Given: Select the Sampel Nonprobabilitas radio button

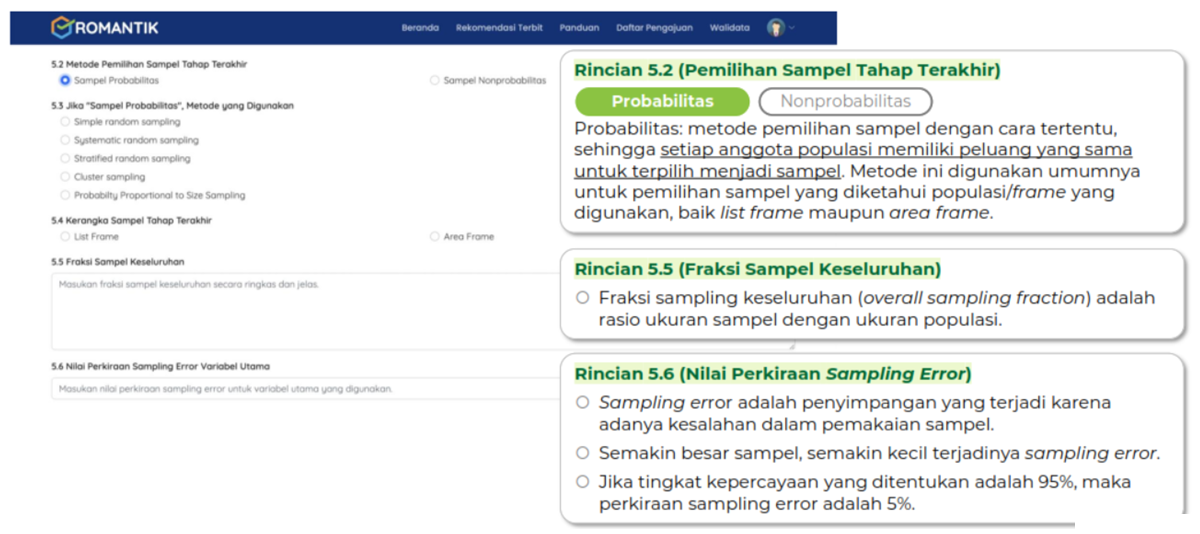Looking at the screenshot, I should (x=435, y=80).
